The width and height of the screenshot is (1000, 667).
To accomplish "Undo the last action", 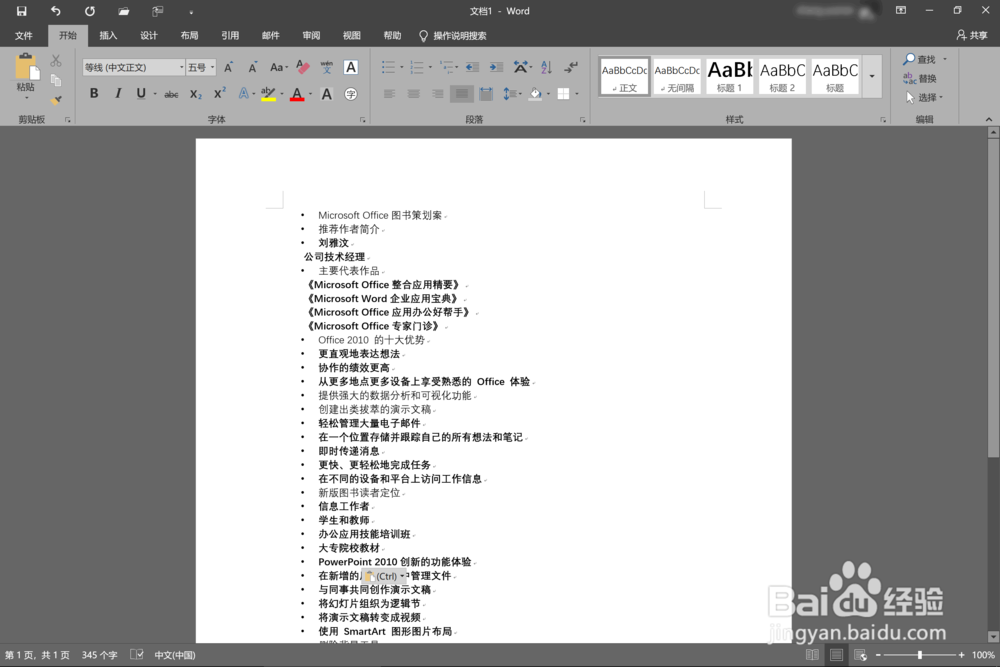I will point(55,11).
